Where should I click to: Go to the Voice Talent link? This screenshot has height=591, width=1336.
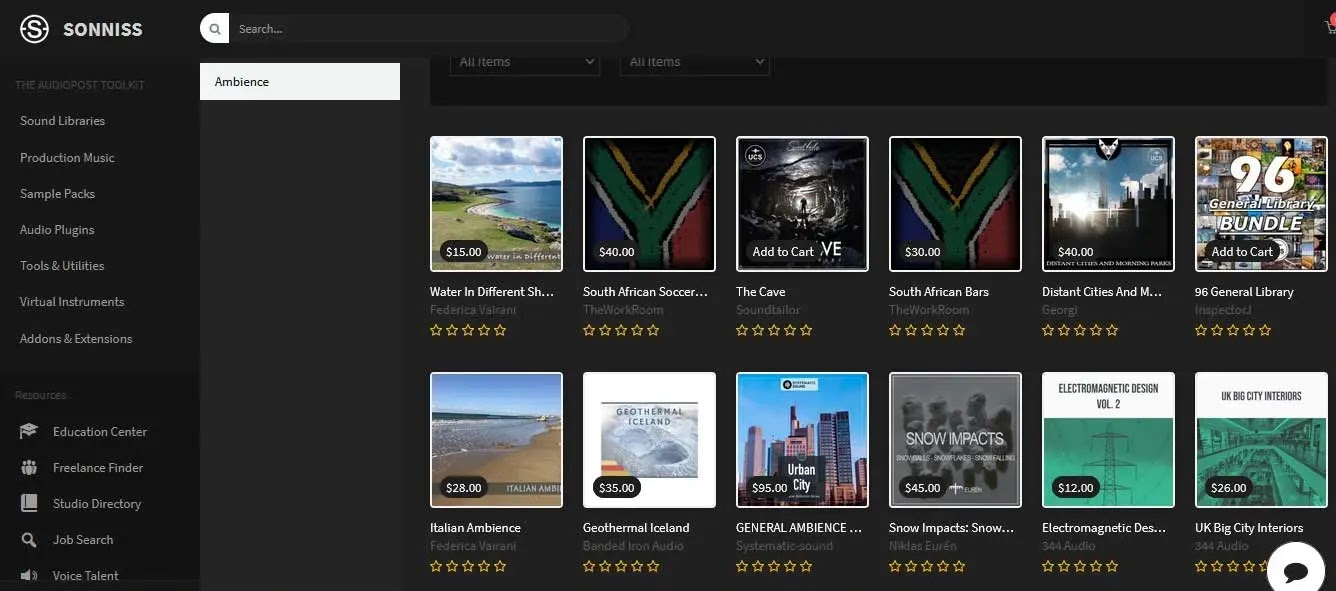click(86, 576)
